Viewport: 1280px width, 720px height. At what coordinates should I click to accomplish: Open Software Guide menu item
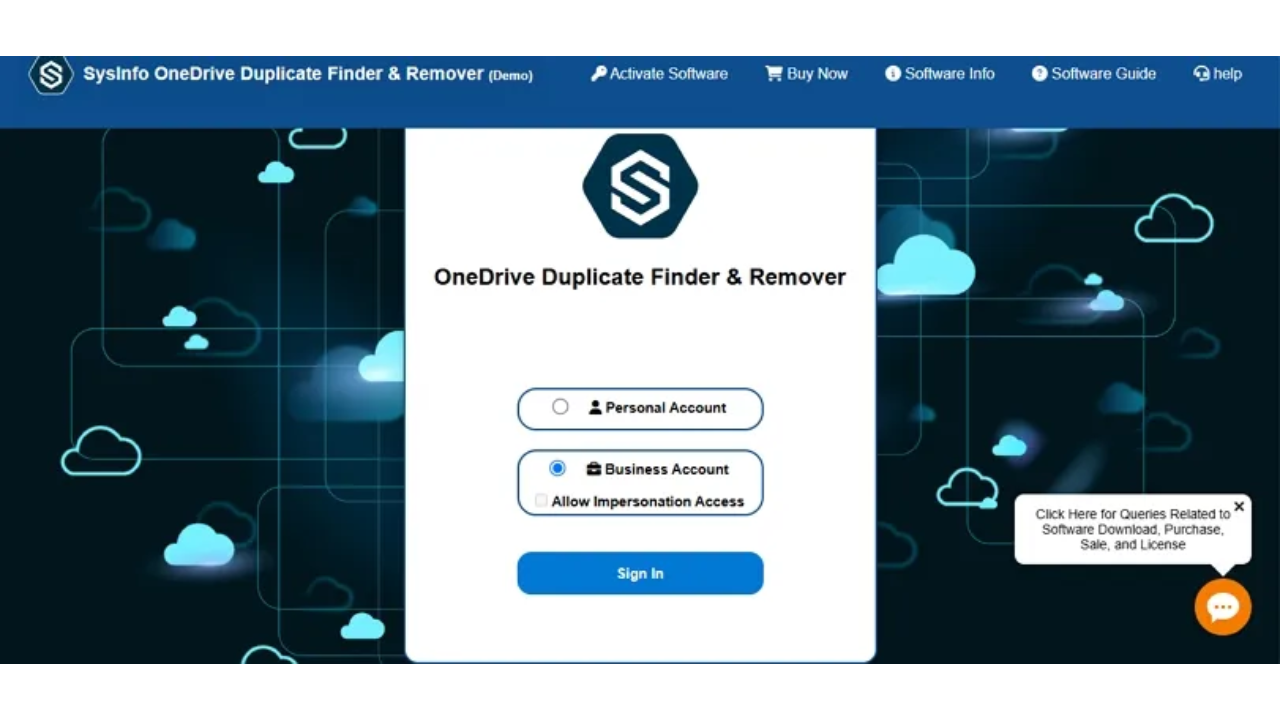[1094, 74]
